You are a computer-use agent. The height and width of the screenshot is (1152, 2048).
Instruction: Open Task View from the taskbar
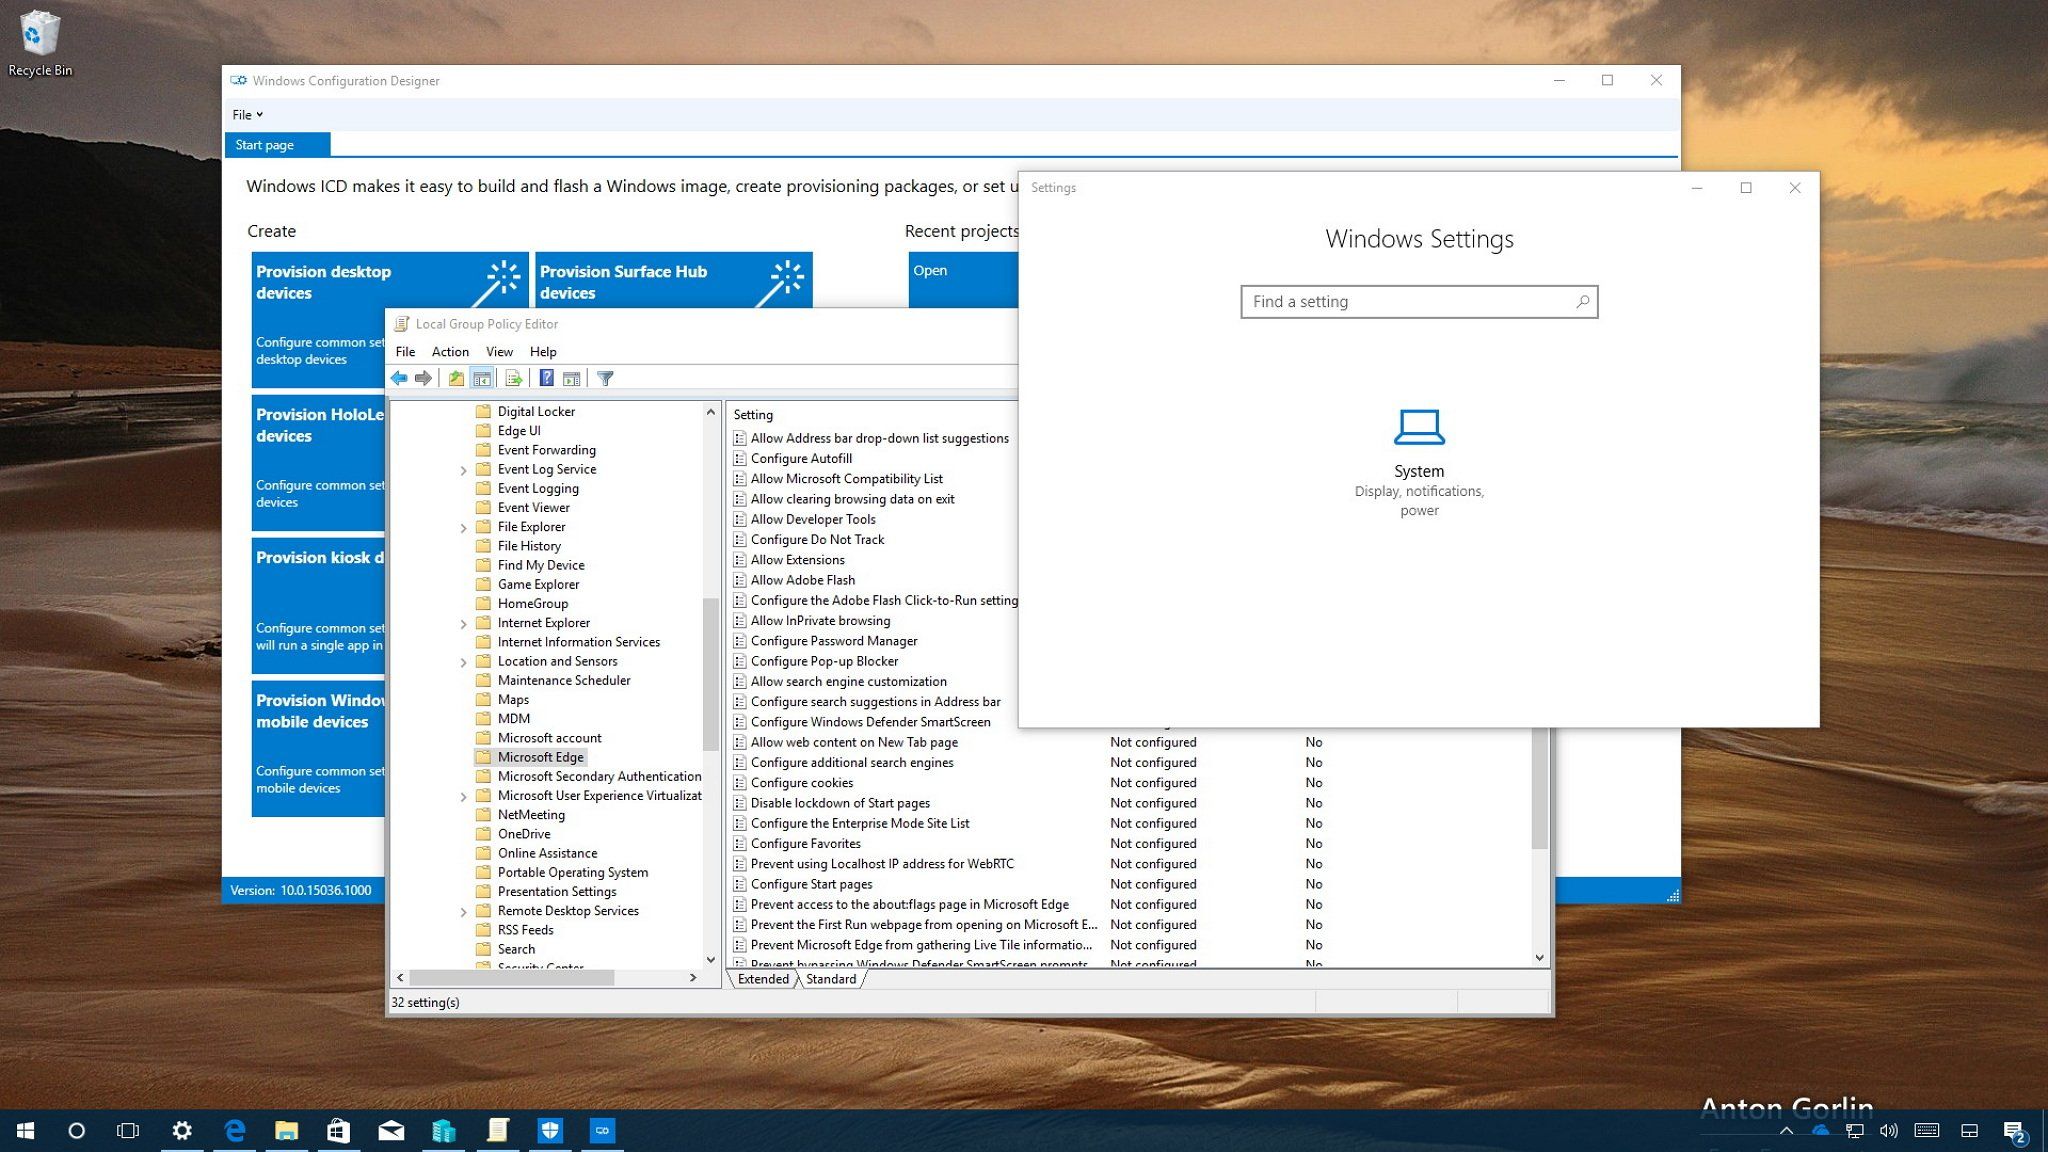pyautogui.click(x=128, y=1131)
